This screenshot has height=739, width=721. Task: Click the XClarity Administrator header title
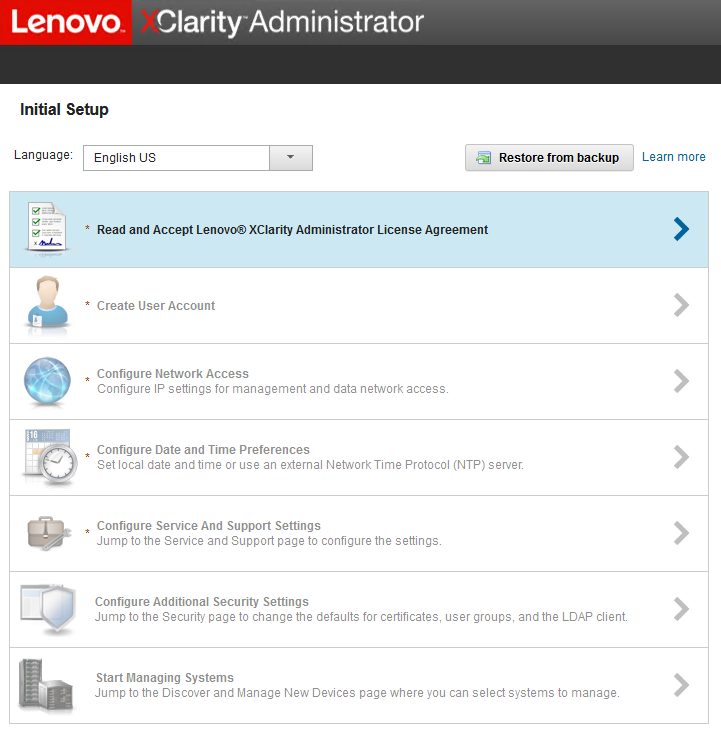point(282,22)
